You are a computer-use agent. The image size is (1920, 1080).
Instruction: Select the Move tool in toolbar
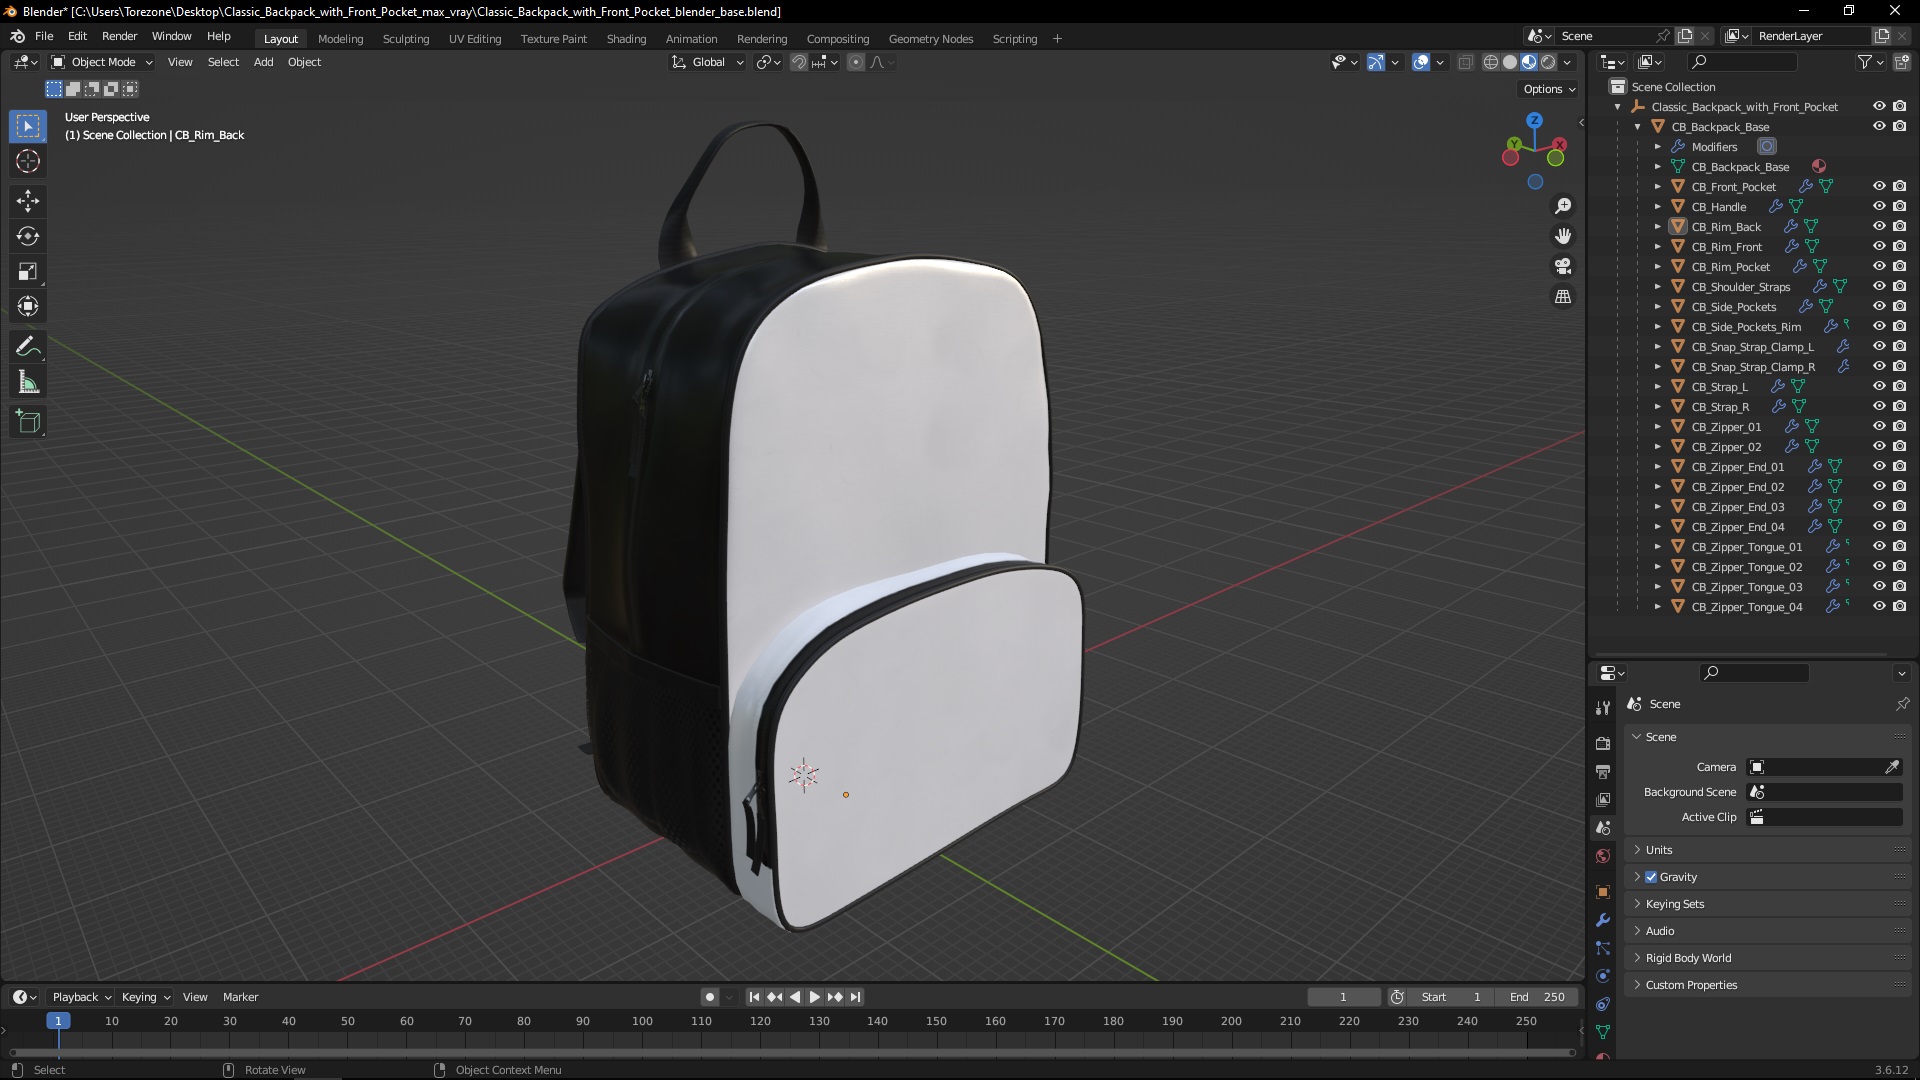28,201
